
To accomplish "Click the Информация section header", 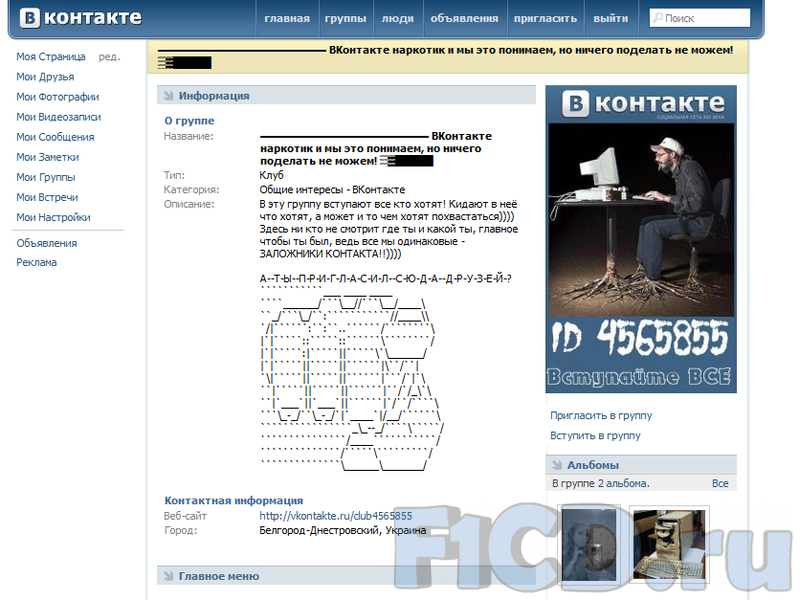I will (346, 95).
